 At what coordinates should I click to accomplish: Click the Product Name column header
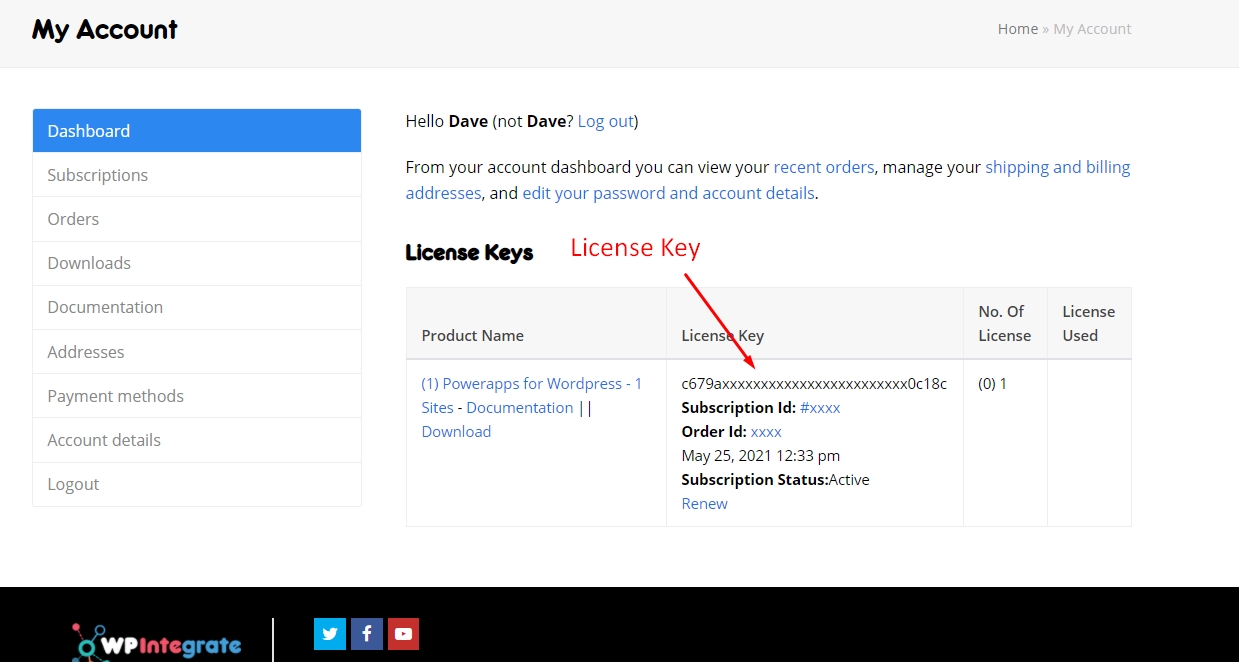[472, 335]
